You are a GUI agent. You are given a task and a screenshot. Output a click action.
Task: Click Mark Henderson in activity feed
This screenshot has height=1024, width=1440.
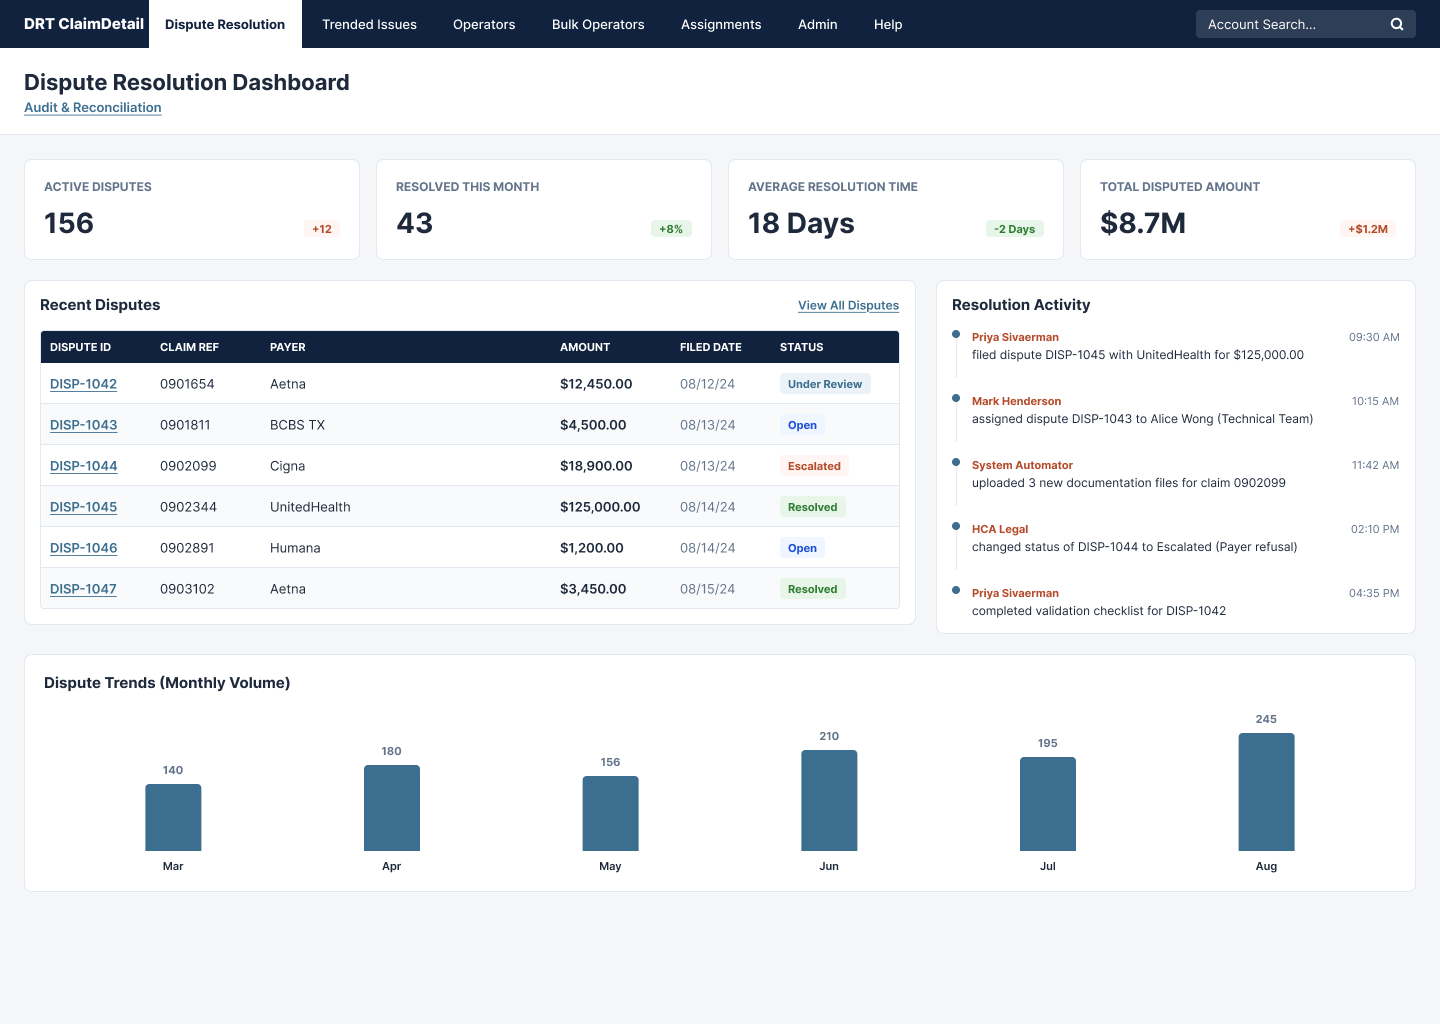1016,401
